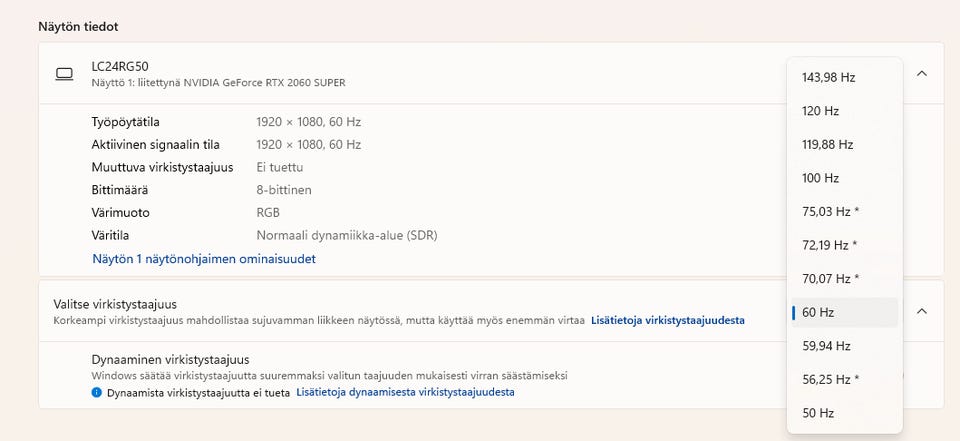The height and width of the screenshot is (441, 960).
Task: Click the monitor icon beside LC24RG50
Action: pos(64,74)
